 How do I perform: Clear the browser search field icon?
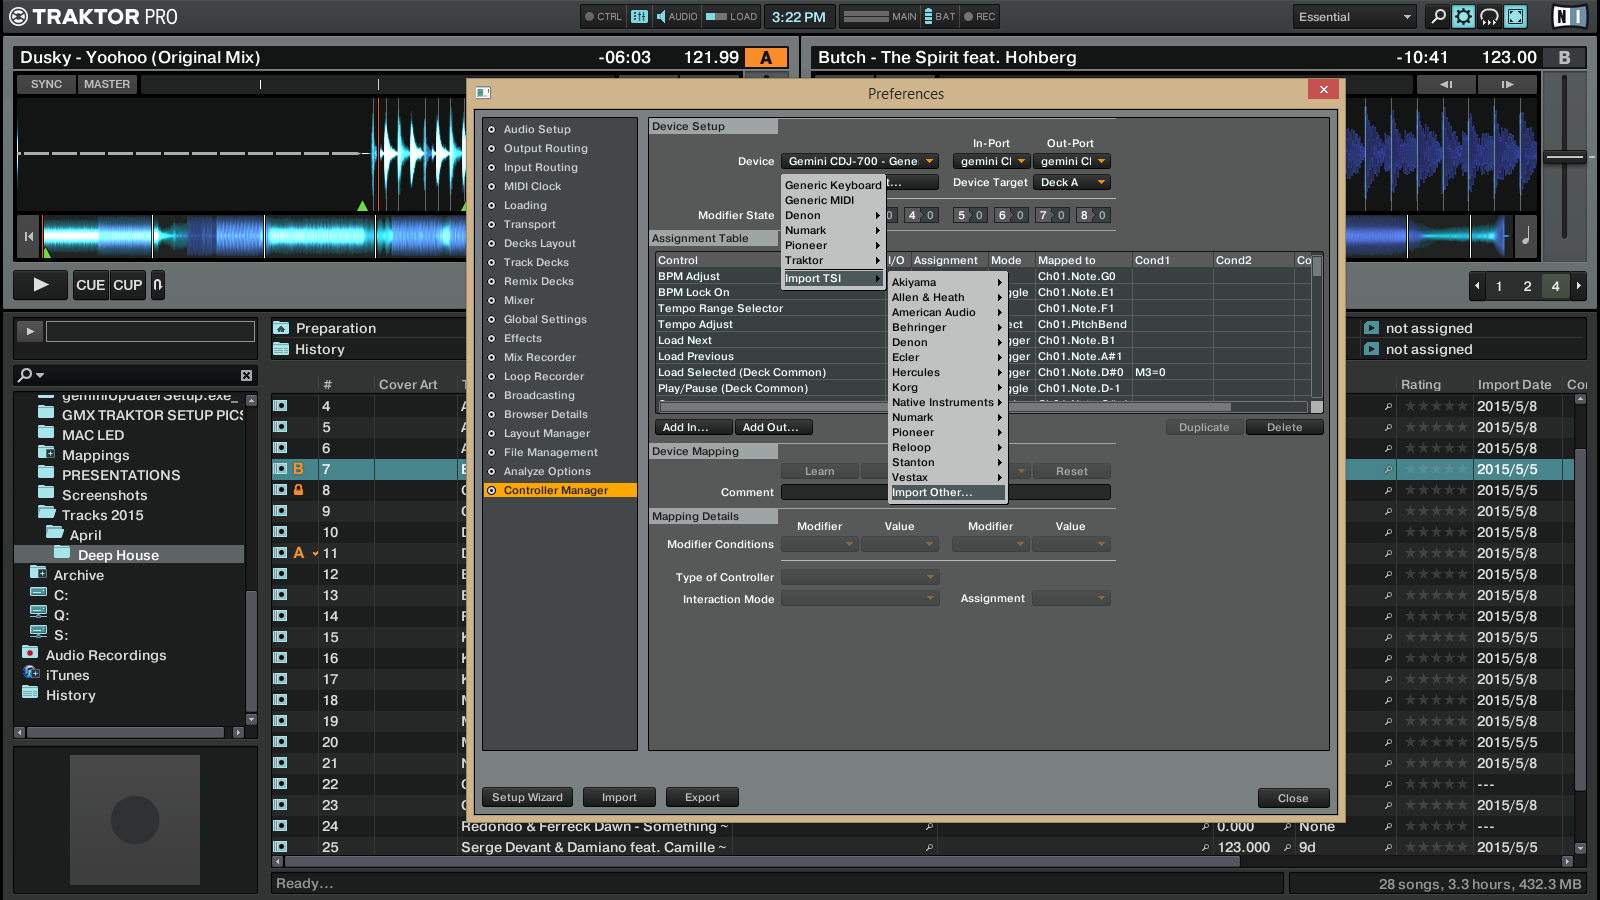click(x=246, y=375)
